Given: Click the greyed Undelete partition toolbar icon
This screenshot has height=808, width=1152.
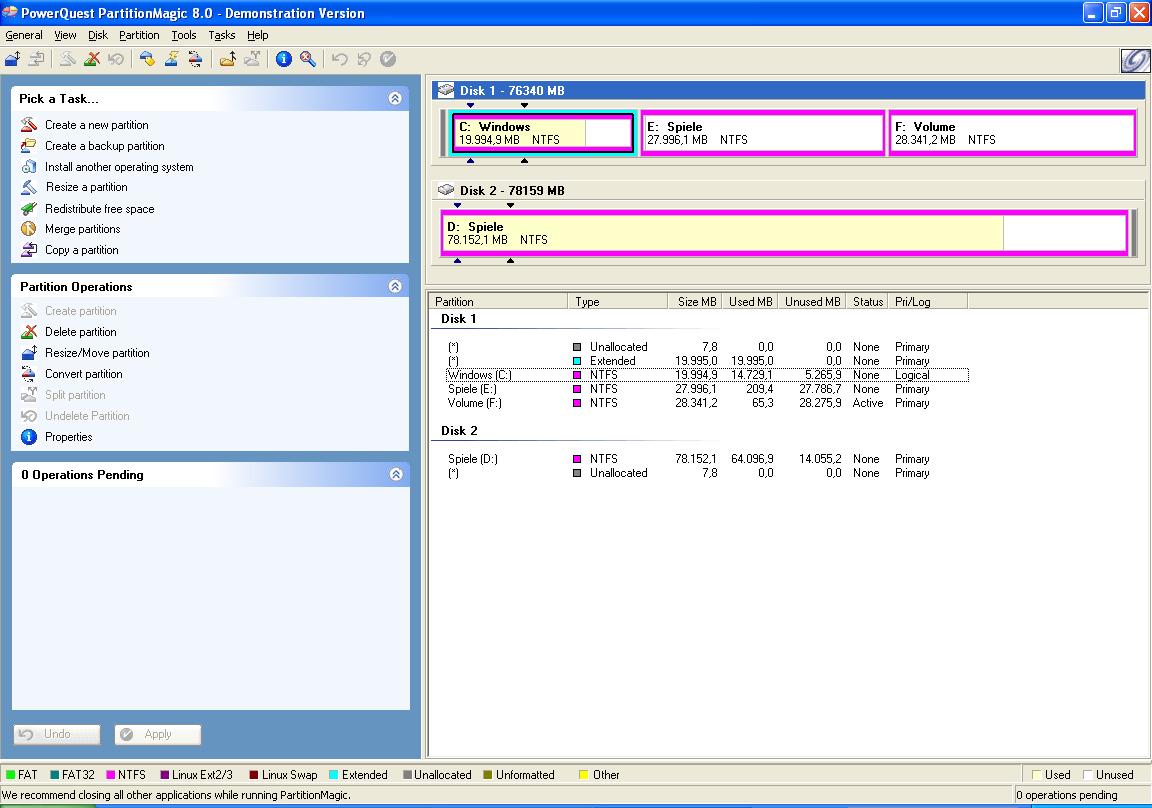Looking at the screenshot, I should (x=116, y=59).
